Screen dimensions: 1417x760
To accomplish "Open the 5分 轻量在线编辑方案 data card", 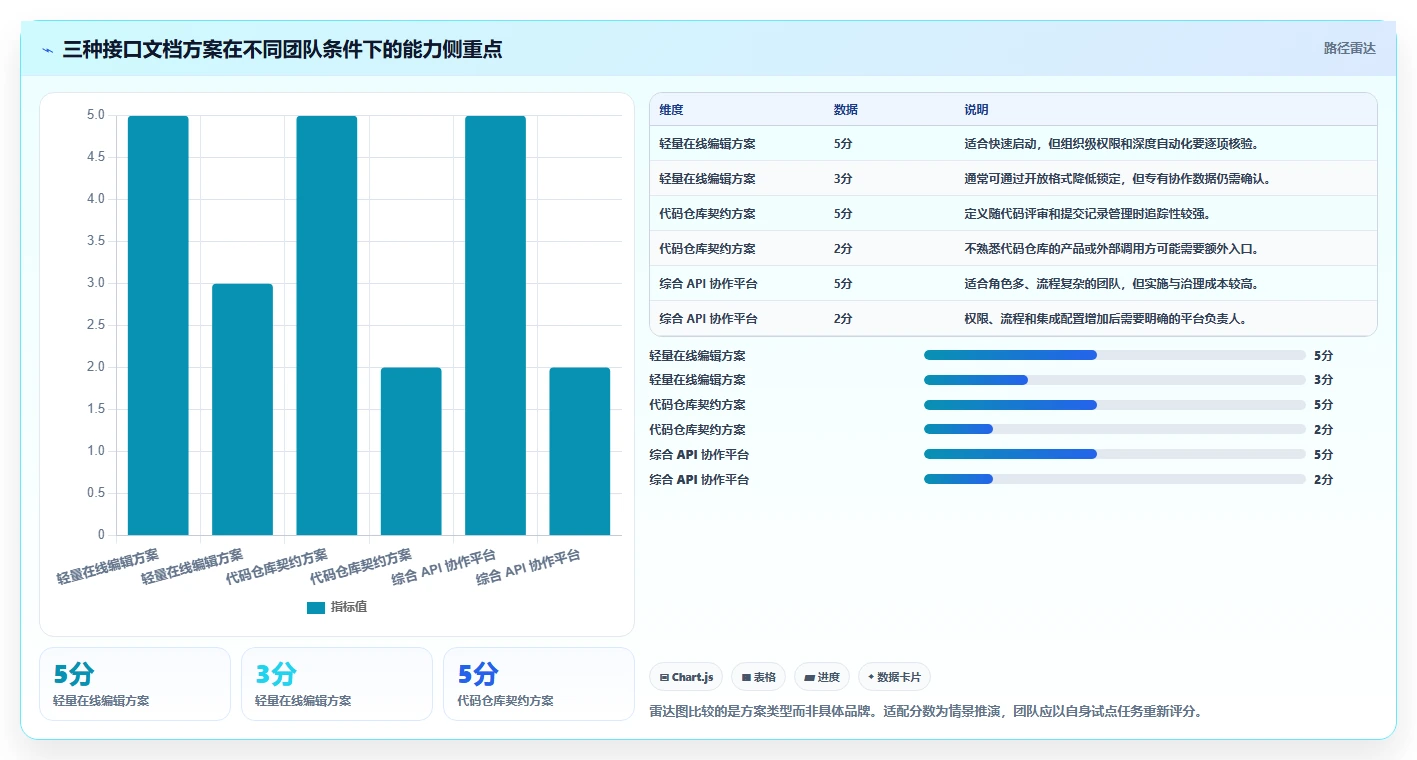I will [x=135, y=684].
